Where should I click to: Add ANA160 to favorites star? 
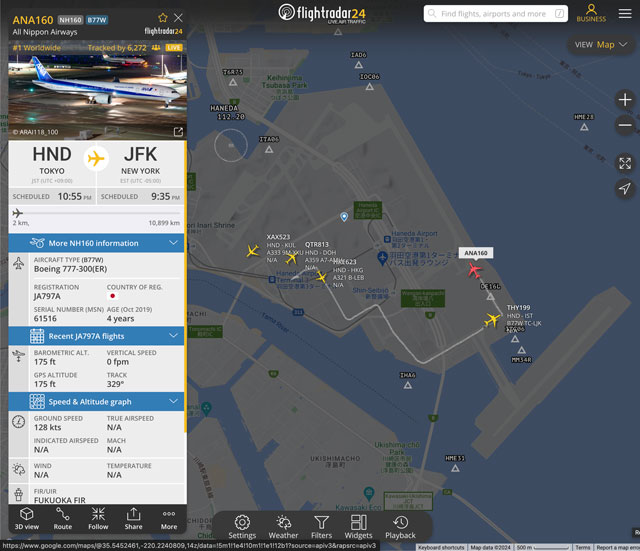pyautogui.click(x=163, y=18)
